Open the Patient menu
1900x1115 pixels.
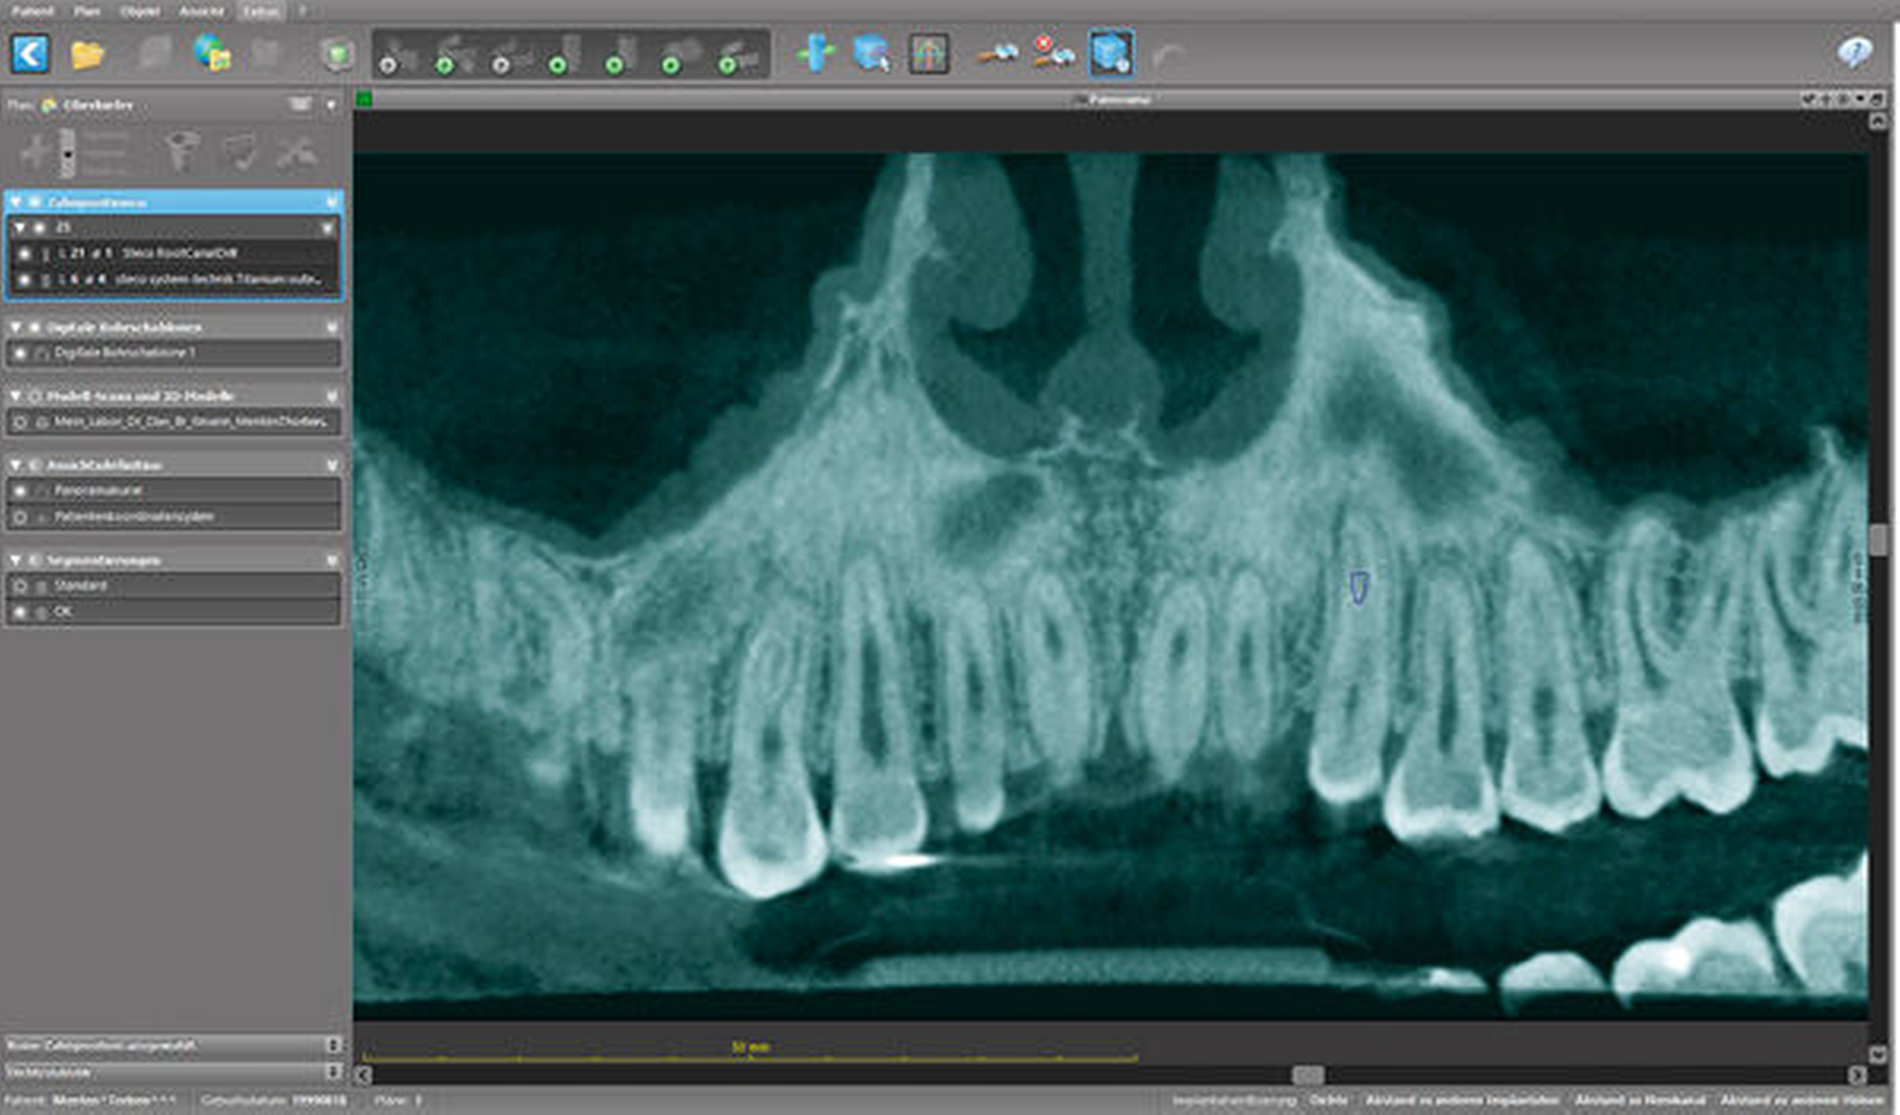coord(32,11)
